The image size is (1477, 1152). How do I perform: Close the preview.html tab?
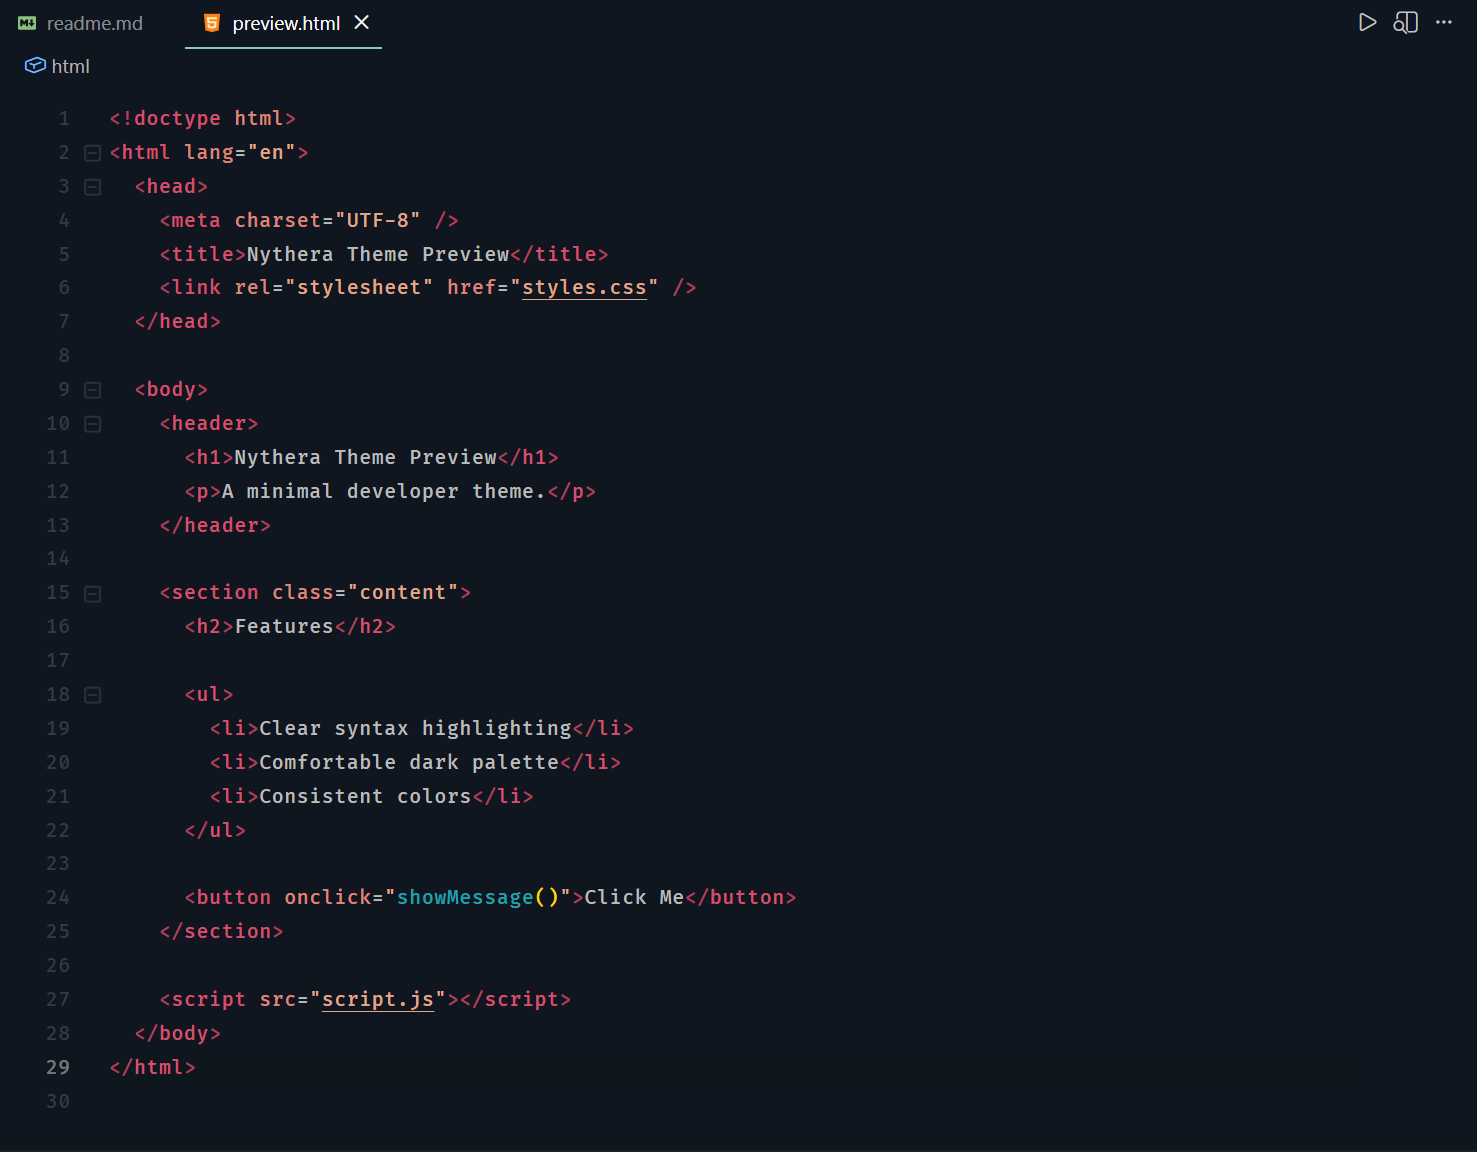[361, 22]
